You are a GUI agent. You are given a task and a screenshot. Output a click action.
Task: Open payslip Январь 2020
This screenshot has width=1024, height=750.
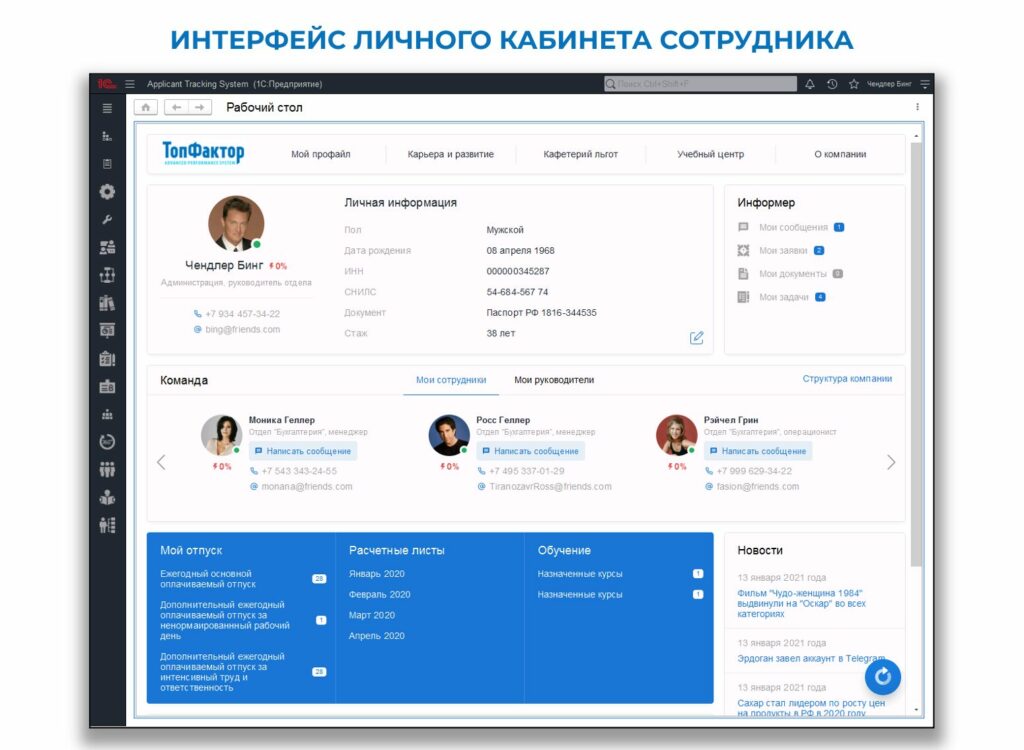[x=377, y=574]
